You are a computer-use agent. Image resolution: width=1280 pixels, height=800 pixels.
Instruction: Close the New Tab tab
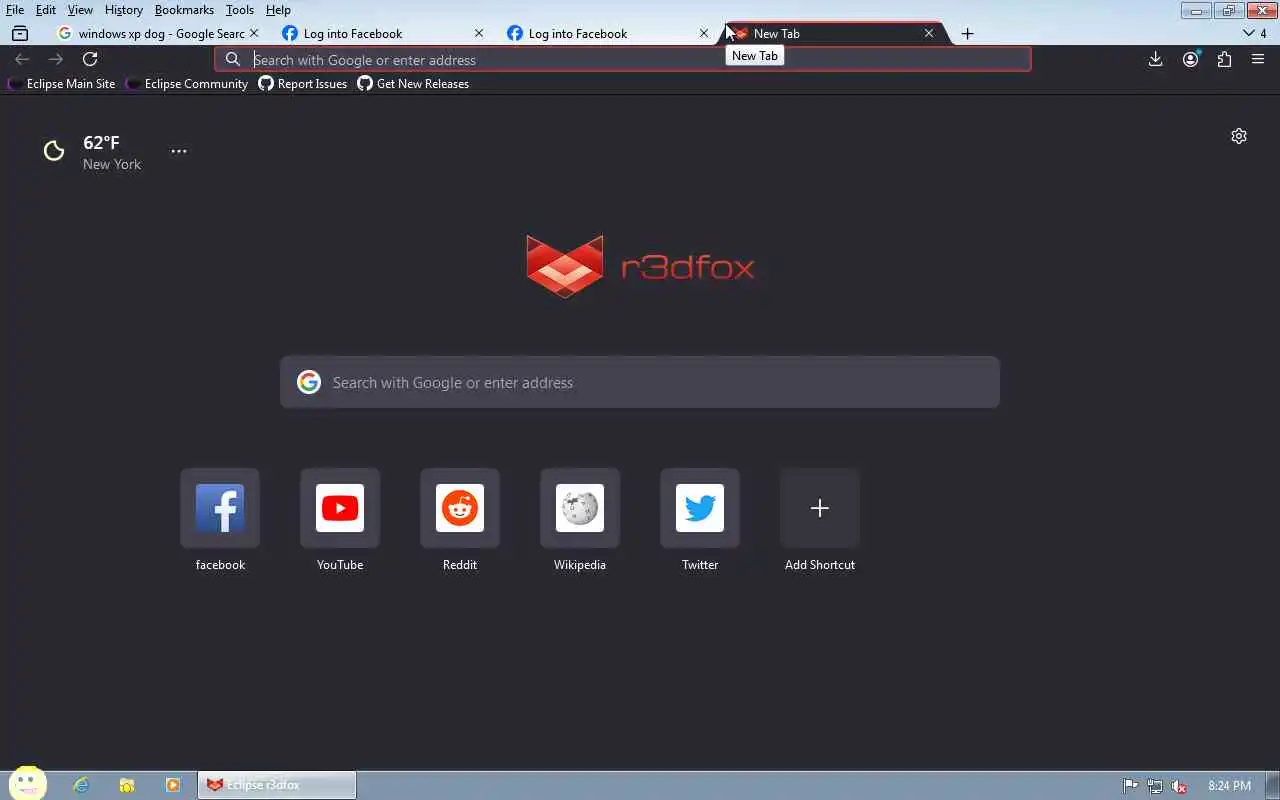pos(929,33)
